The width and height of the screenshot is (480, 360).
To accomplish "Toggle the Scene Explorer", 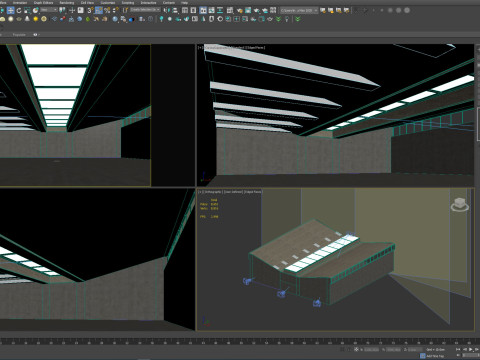I will click(x=185, y=10).
